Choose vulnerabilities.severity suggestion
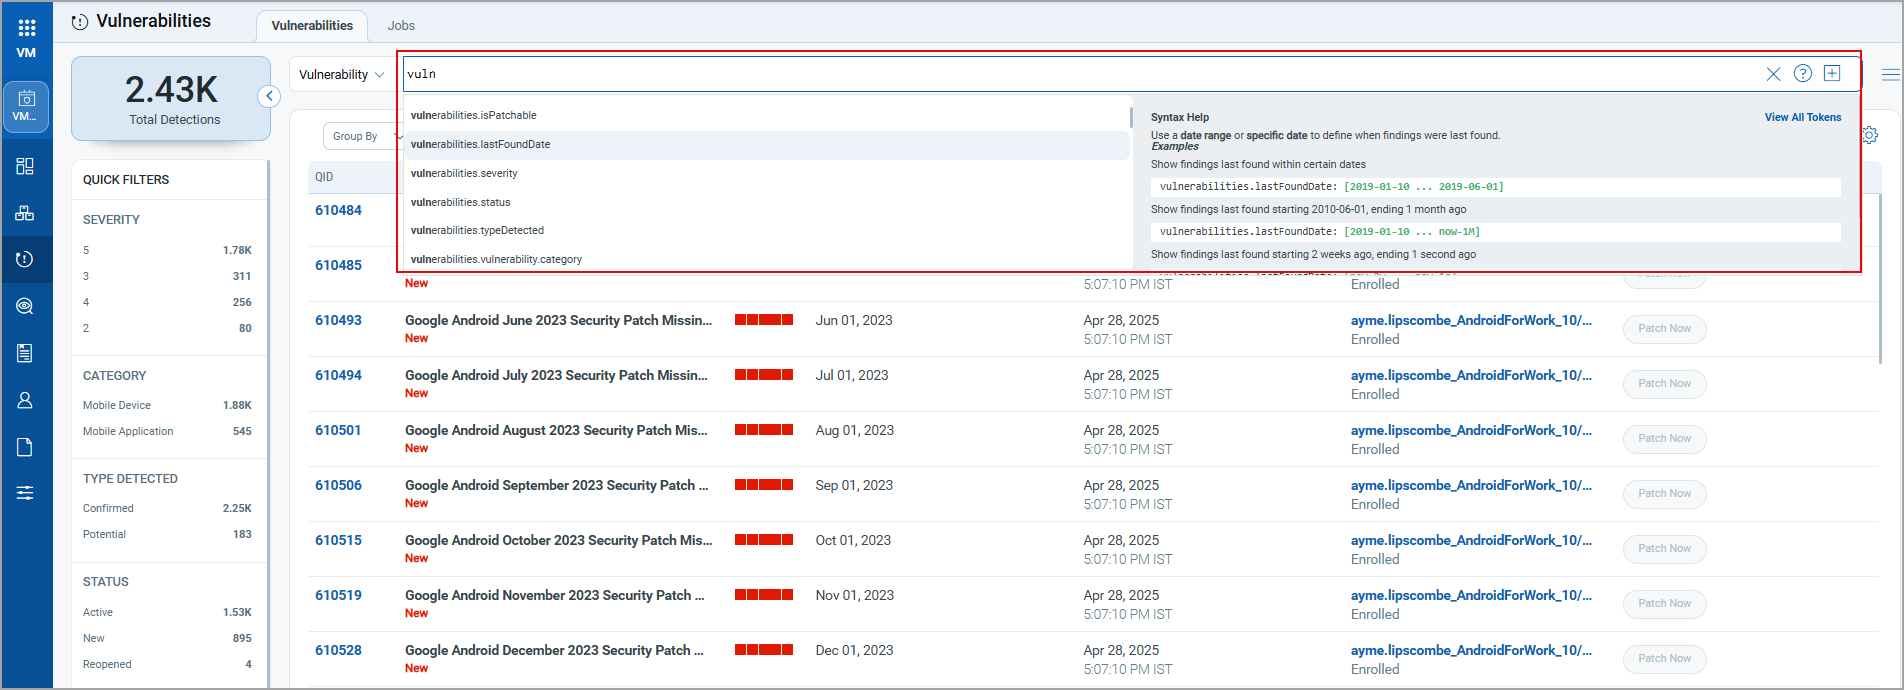Viewport: 1904px width, 690px height. 464,173
